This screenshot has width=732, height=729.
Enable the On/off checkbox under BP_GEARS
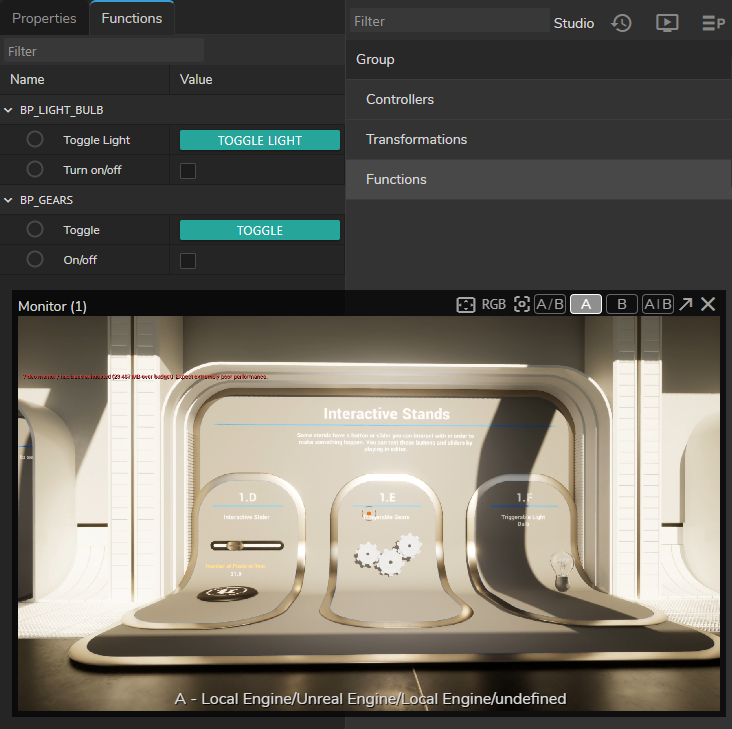(x=188, y=261)
